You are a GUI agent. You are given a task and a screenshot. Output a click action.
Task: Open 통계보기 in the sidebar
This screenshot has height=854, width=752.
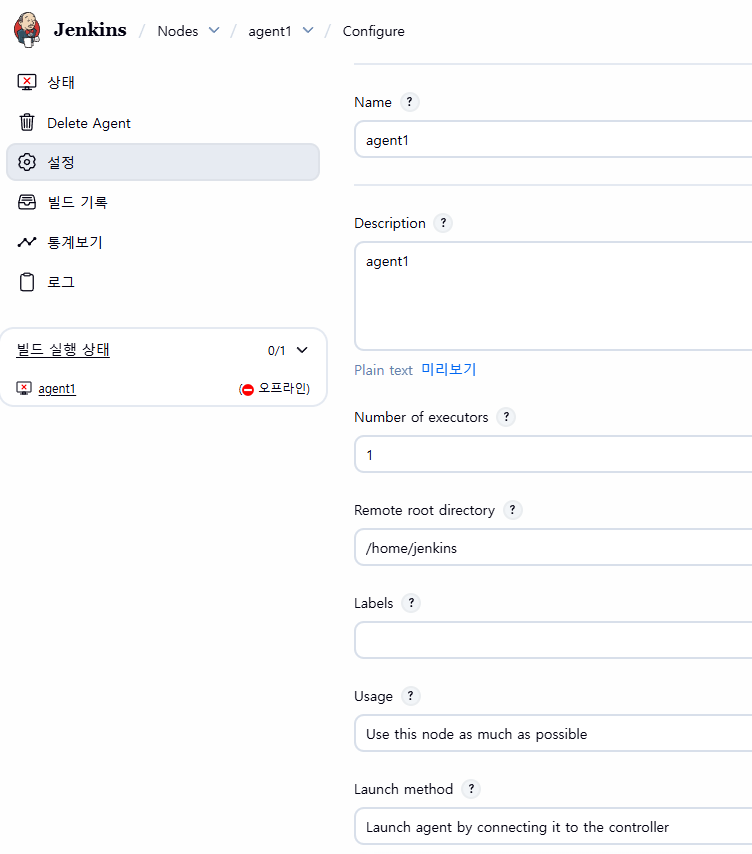tap(163, 242)
